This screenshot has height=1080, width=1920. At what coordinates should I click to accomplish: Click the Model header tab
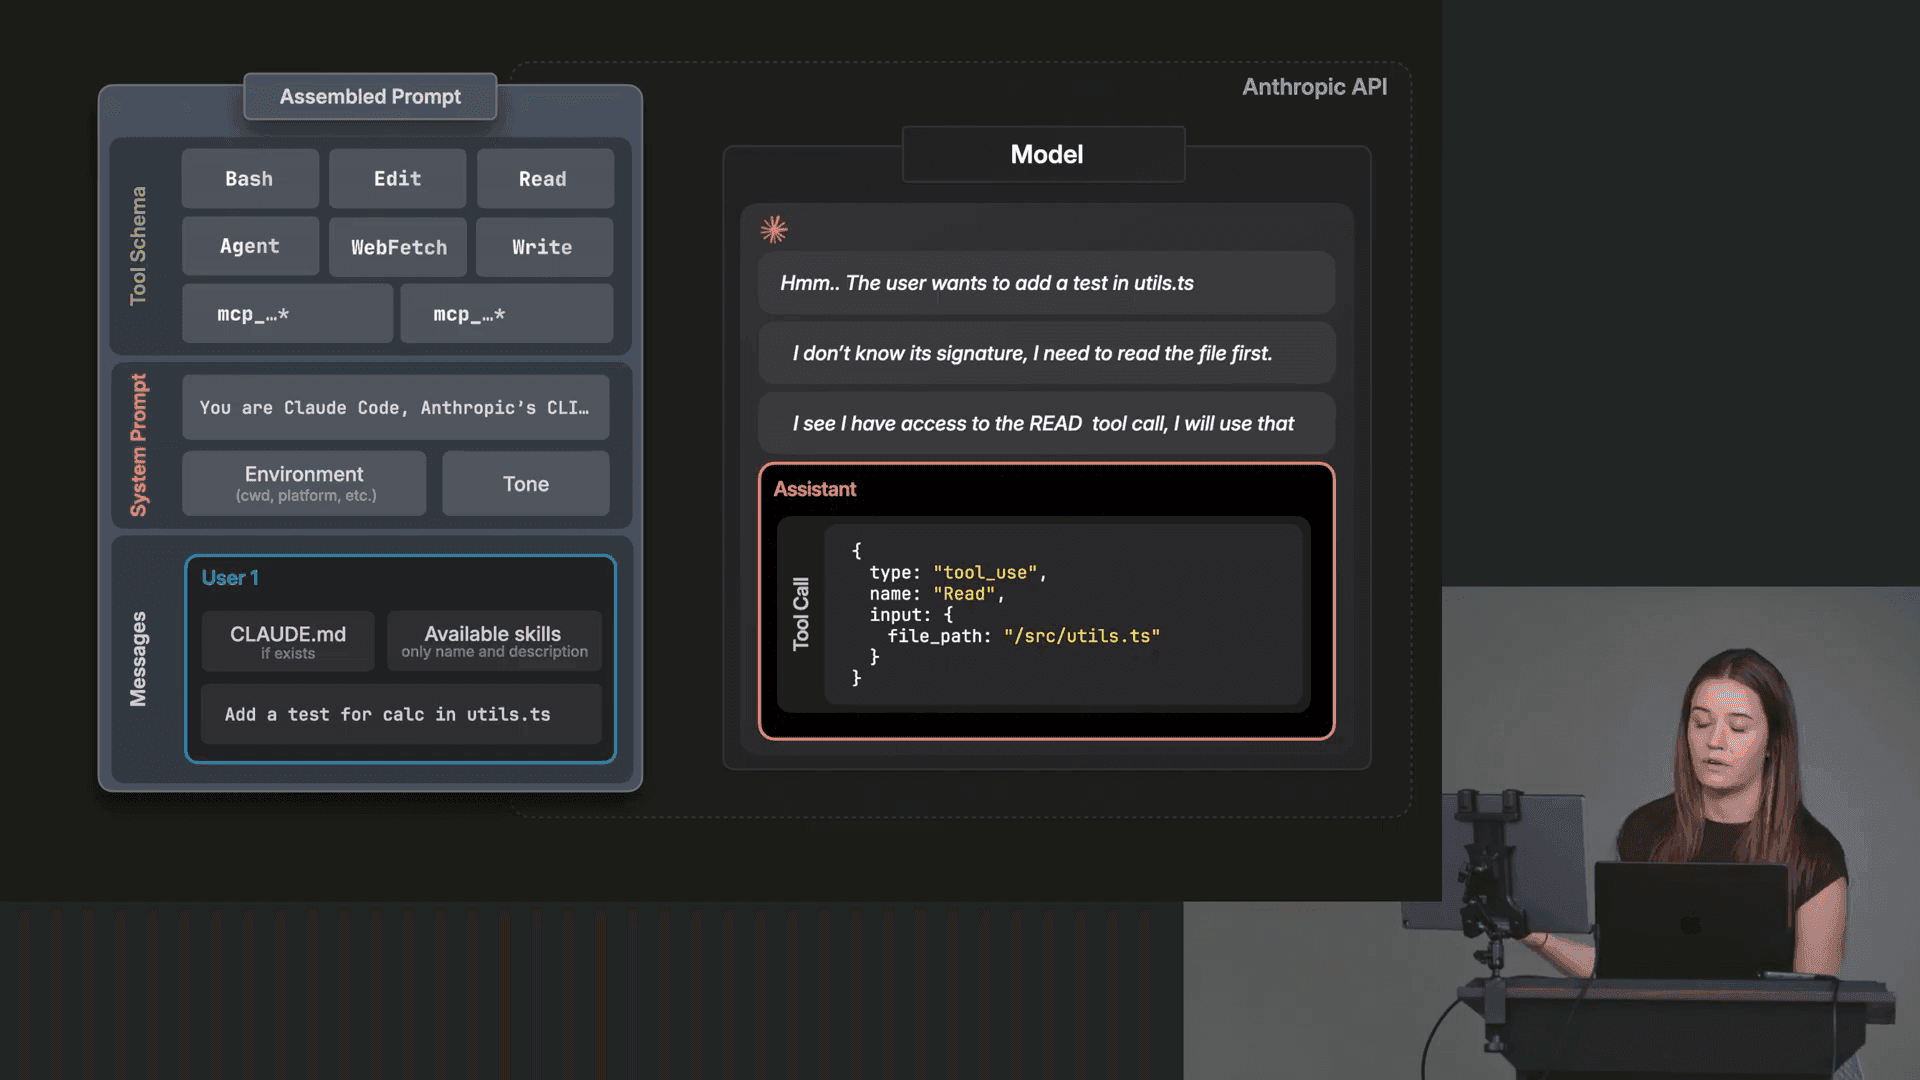point(1044,154)
